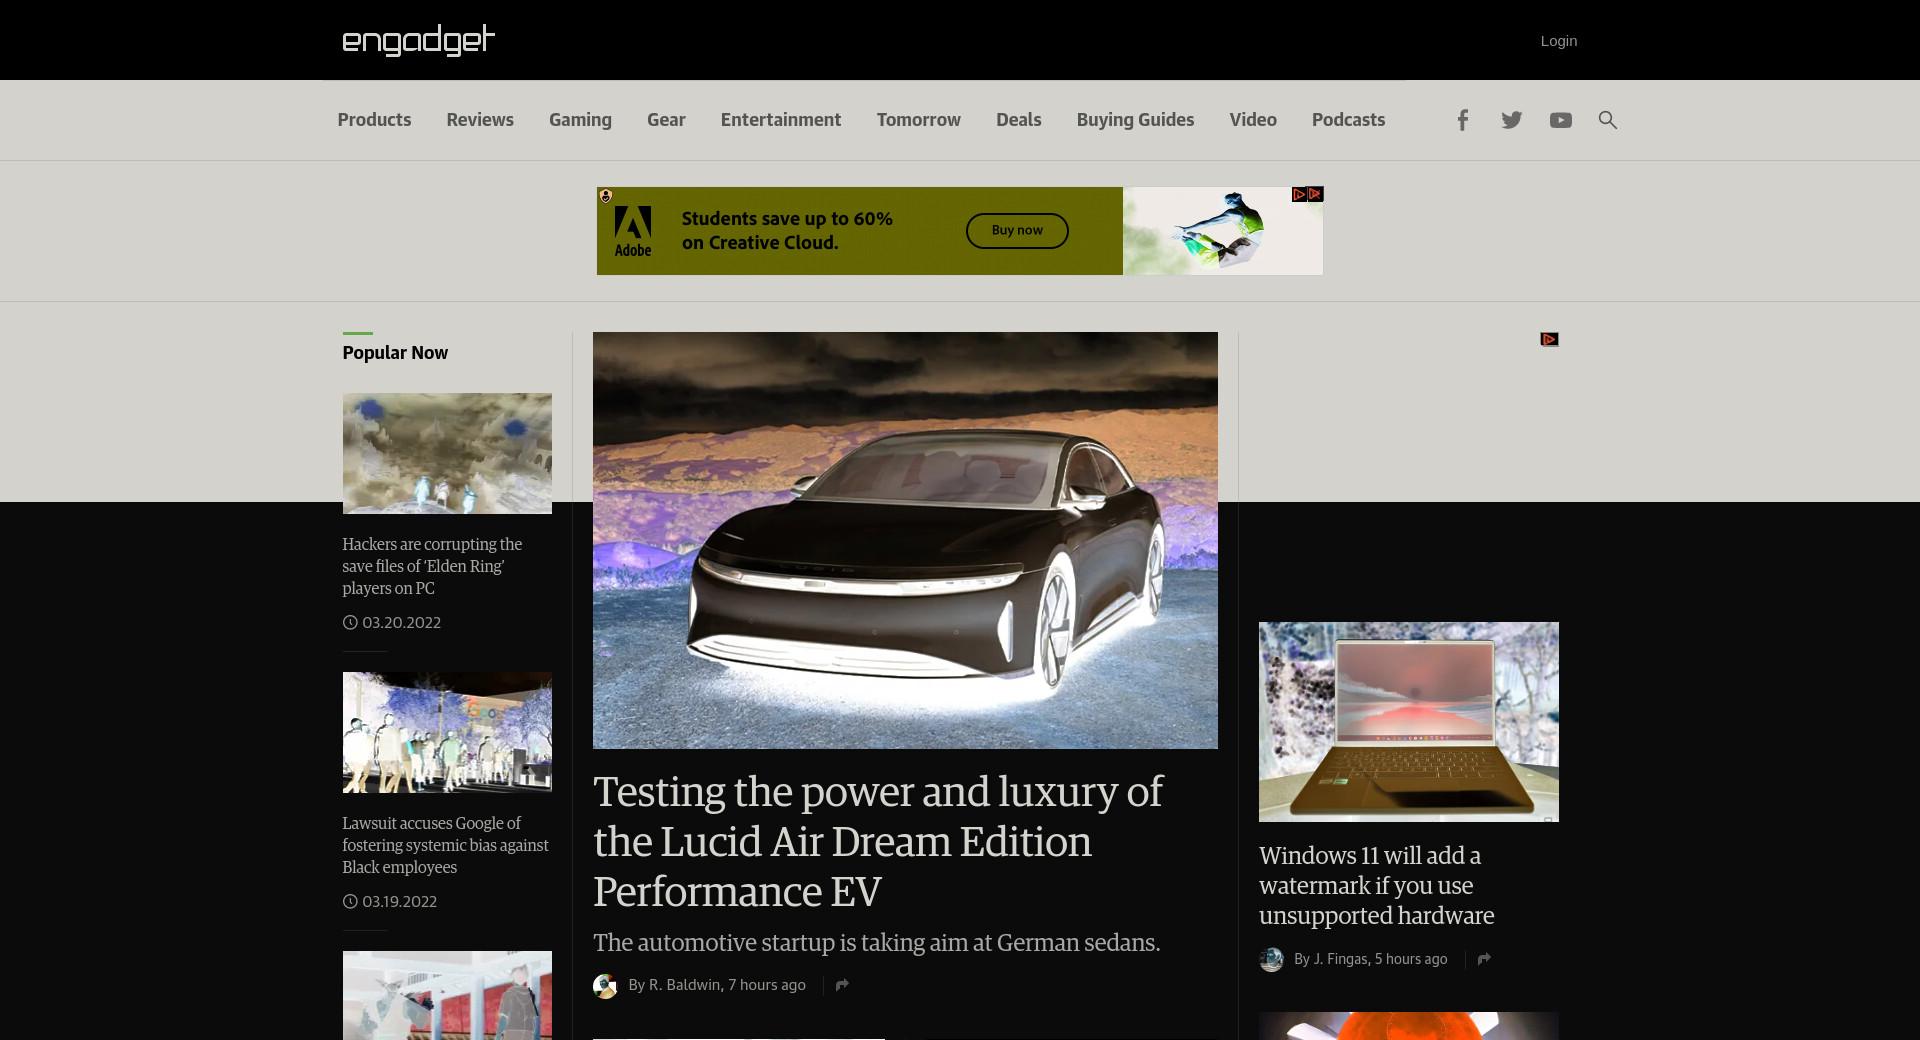Click the Elden Ring article thumbnail
Screen dimensions: 1920x1040
pyautogui.click(x=447, y=453)
